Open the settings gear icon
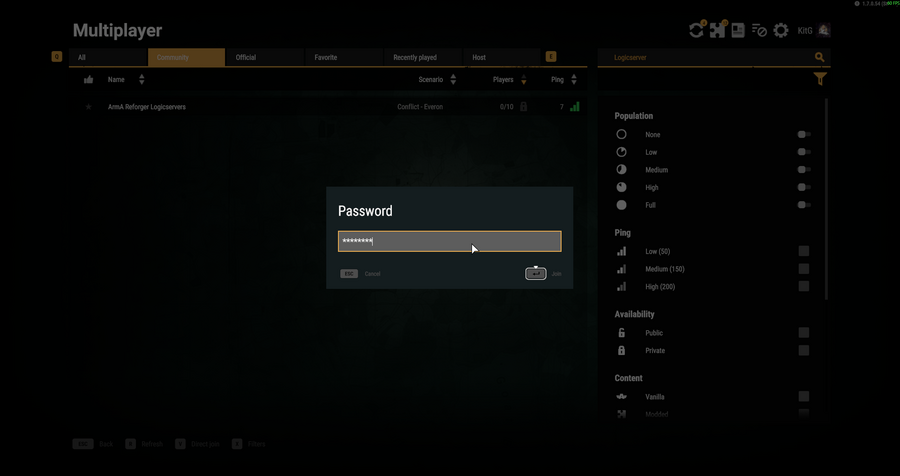Screen dimensions: 900x476 (x=781, y=30)
